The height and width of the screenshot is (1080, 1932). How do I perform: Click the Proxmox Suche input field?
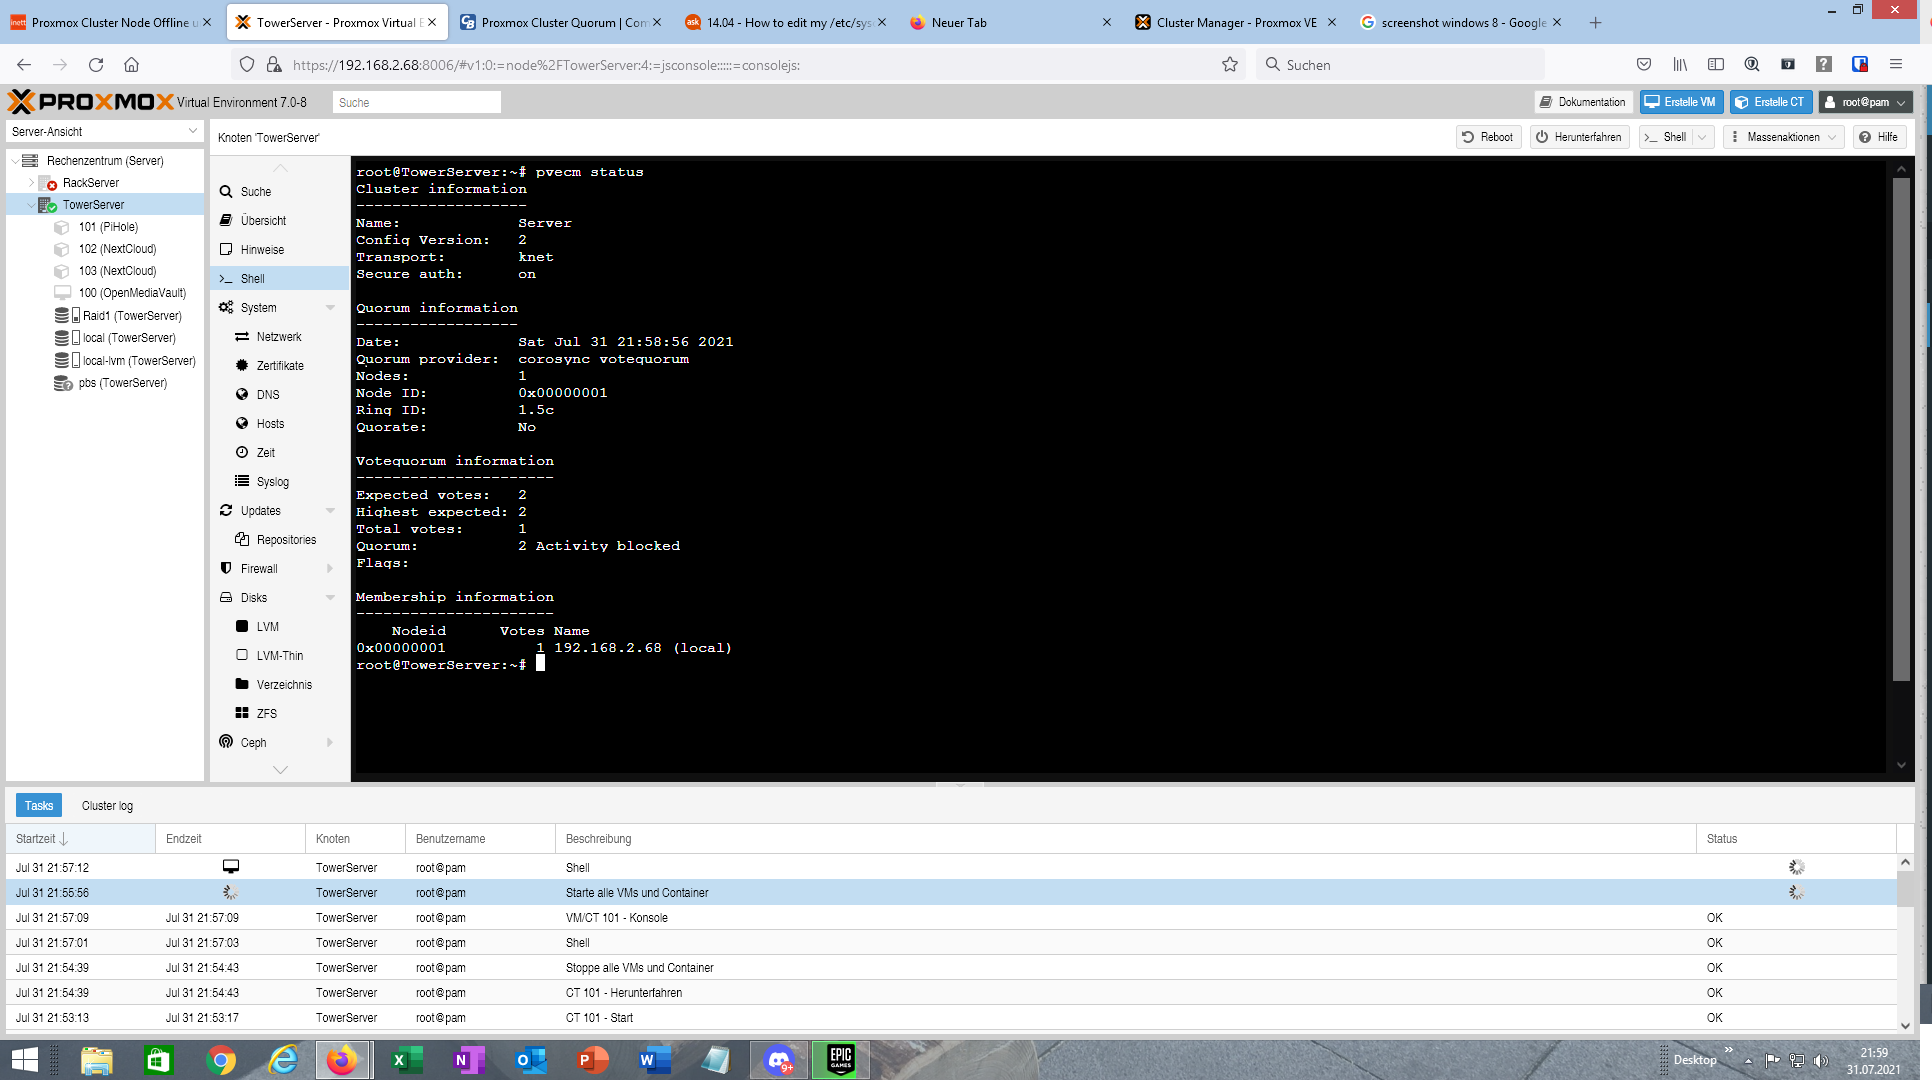(415, 102)
